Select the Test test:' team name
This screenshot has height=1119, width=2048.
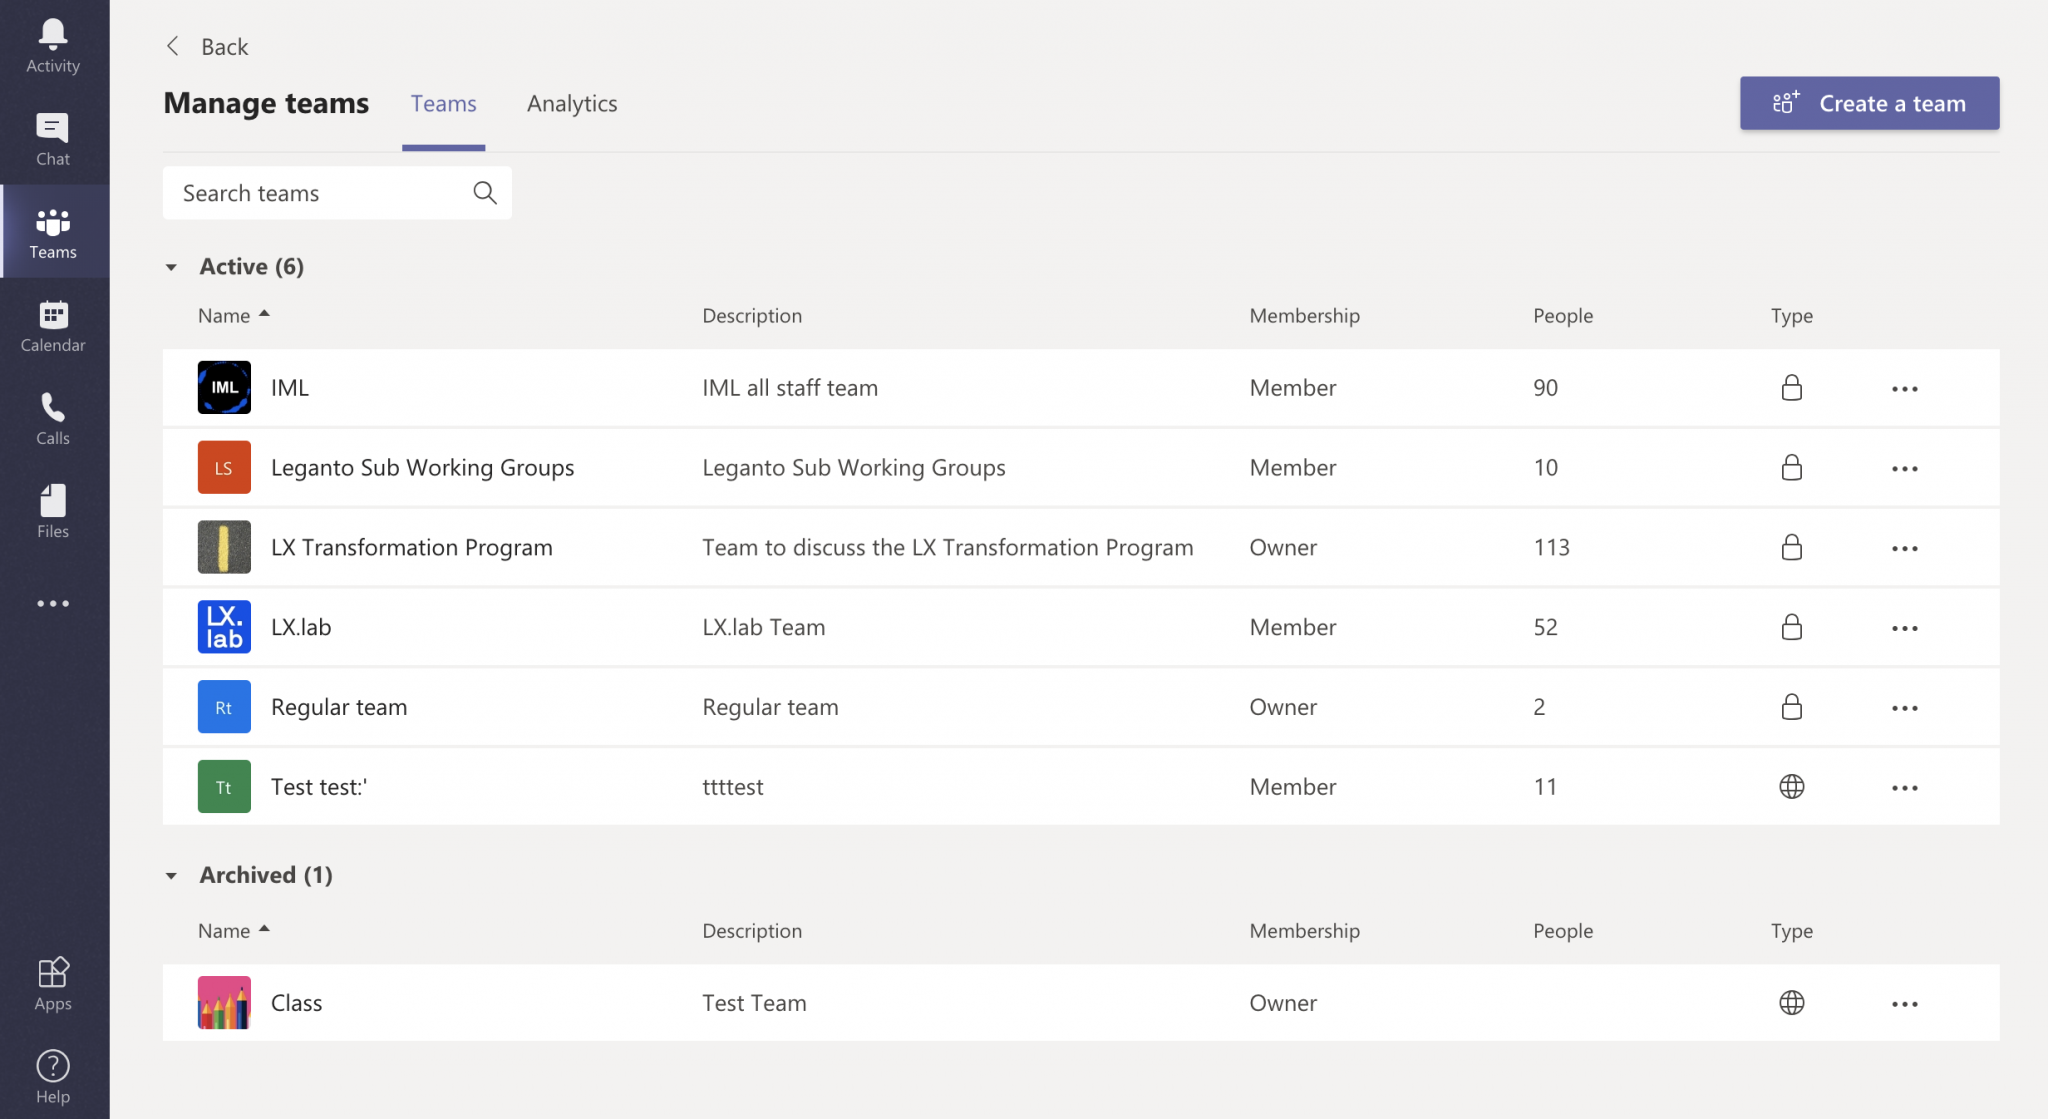click(x=319, y=787)
